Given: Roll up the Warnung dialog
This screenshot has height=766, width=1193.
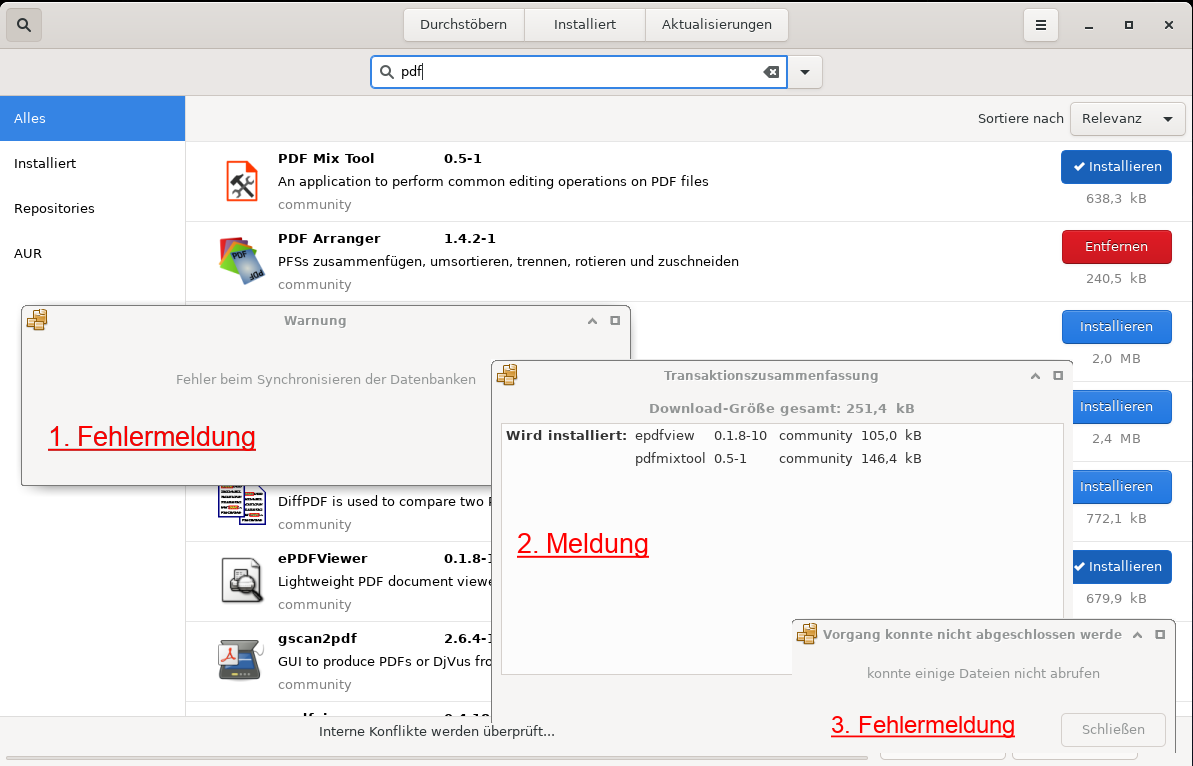Looking at the screenshot, I should click(592, 321).
